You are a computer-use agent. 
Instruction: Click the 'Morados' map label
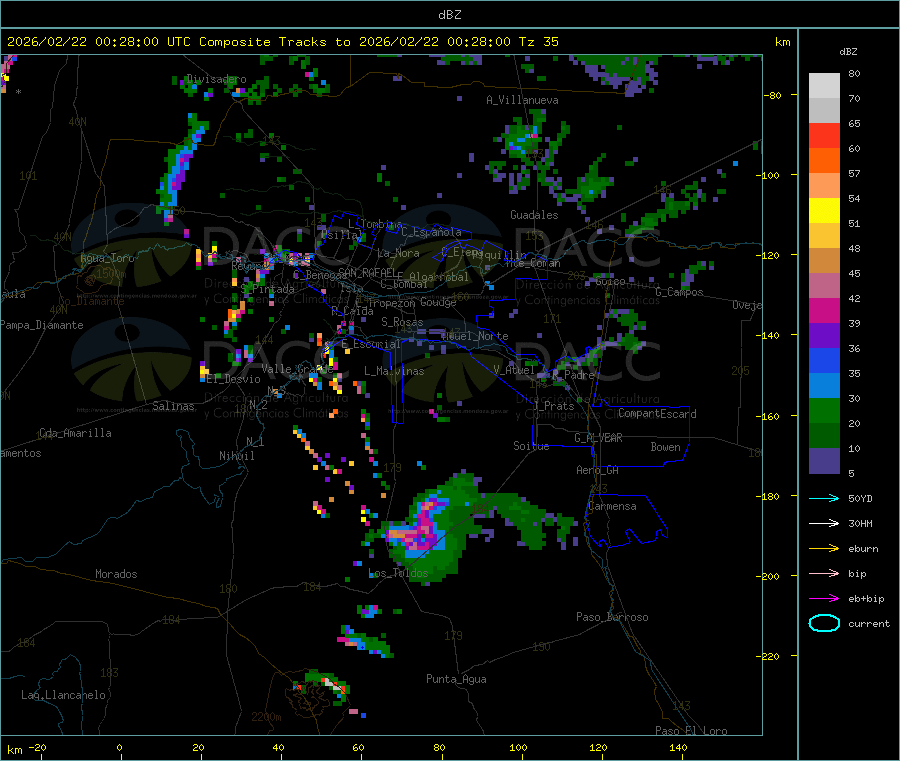click(117, 574)
